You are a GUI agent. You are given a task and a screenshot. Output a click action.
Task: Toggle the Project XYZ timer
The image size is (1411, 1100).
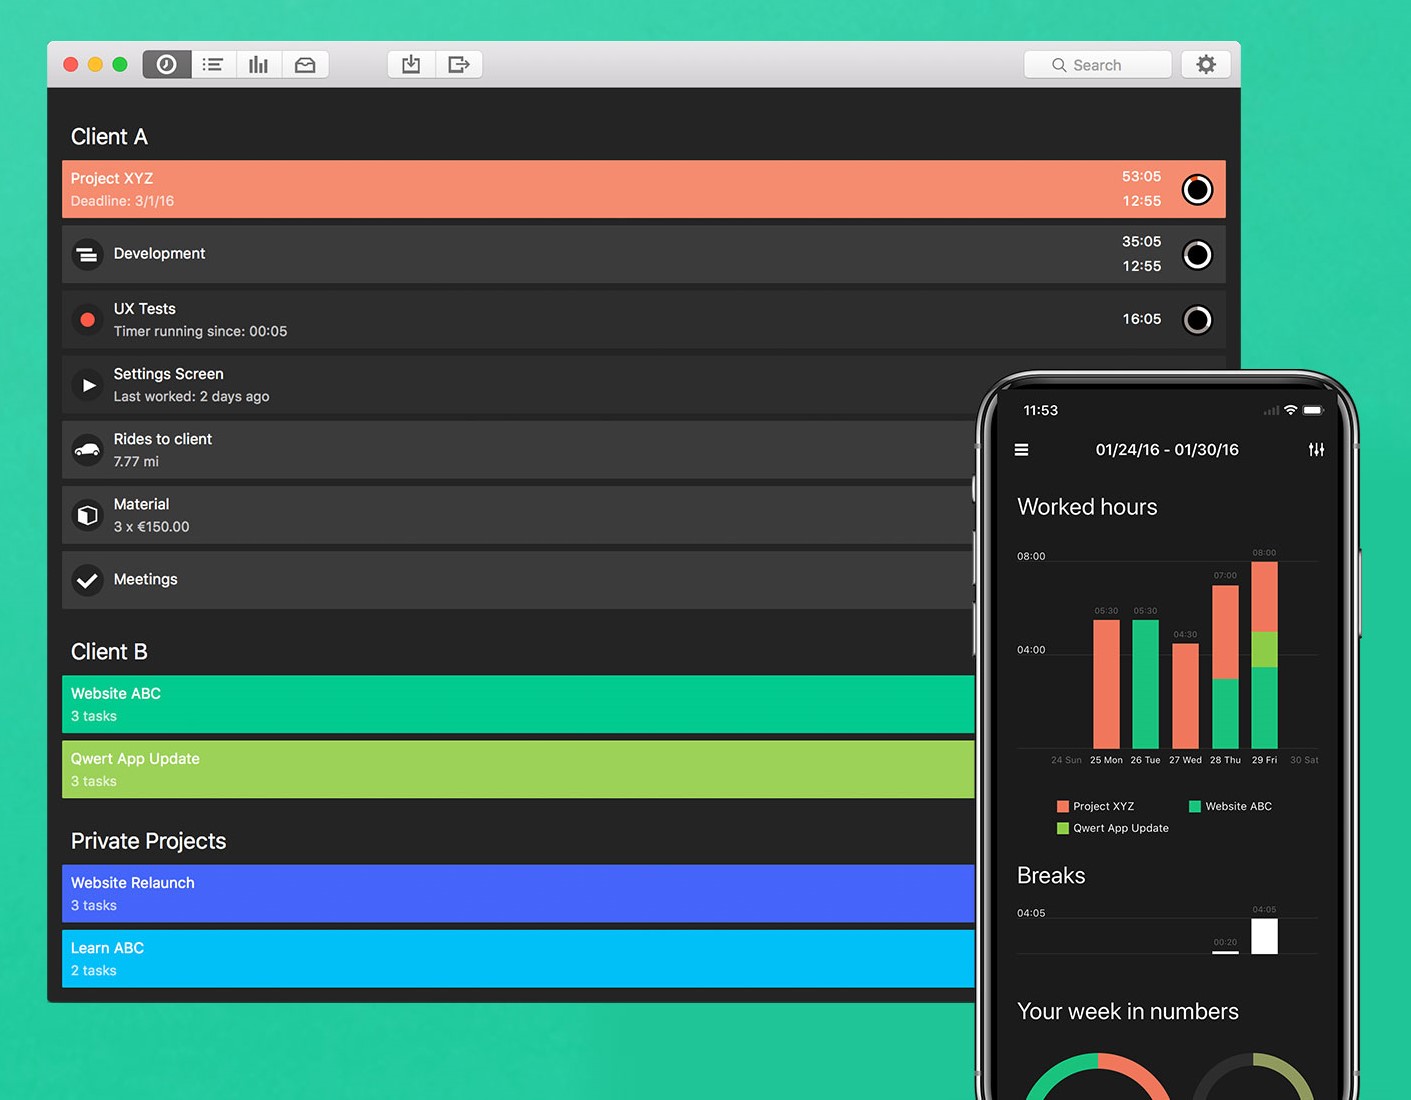click(1197, 189)
